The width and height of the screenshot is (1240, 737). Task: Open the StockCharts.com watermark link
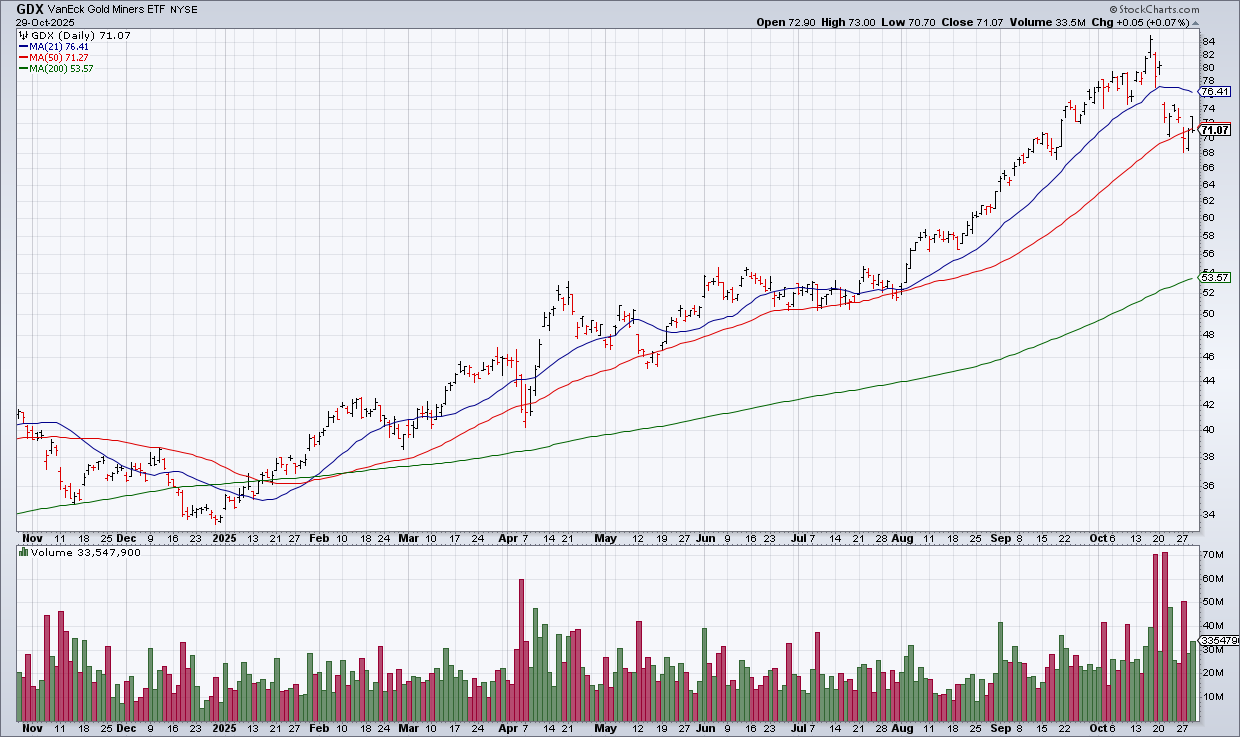tap(1188, 10)
